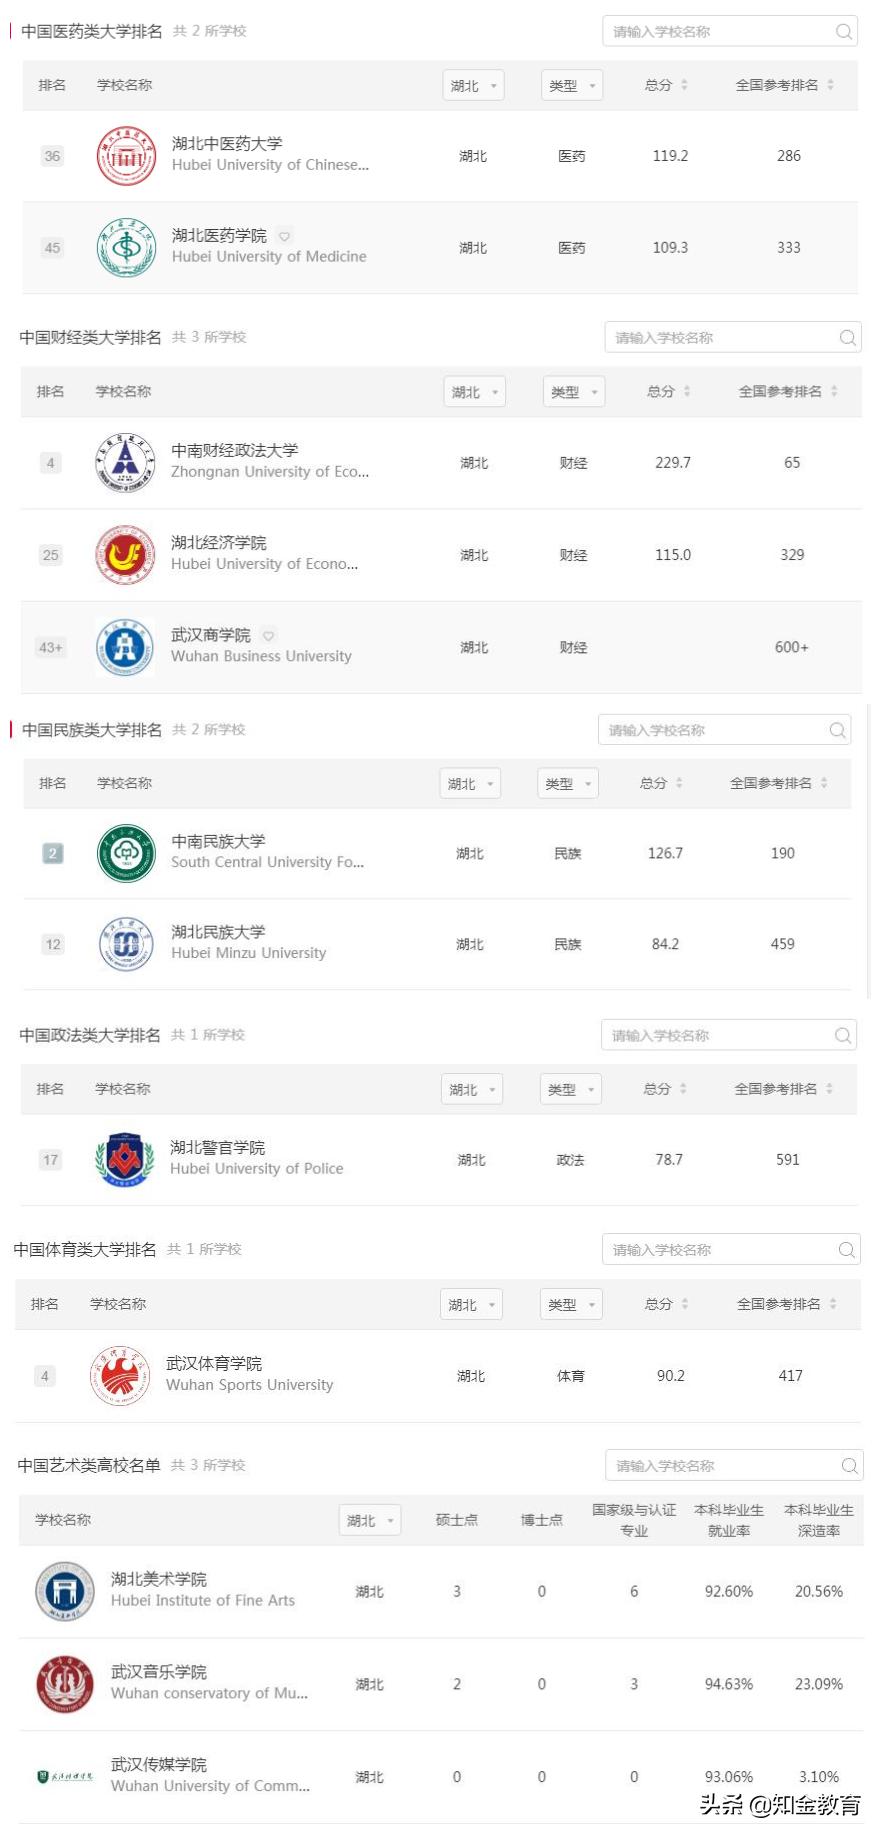The height and width of the screenshot is (1836, 881).
Task: Open 武汉音乐学院 school link
Action: point(159,1671)
